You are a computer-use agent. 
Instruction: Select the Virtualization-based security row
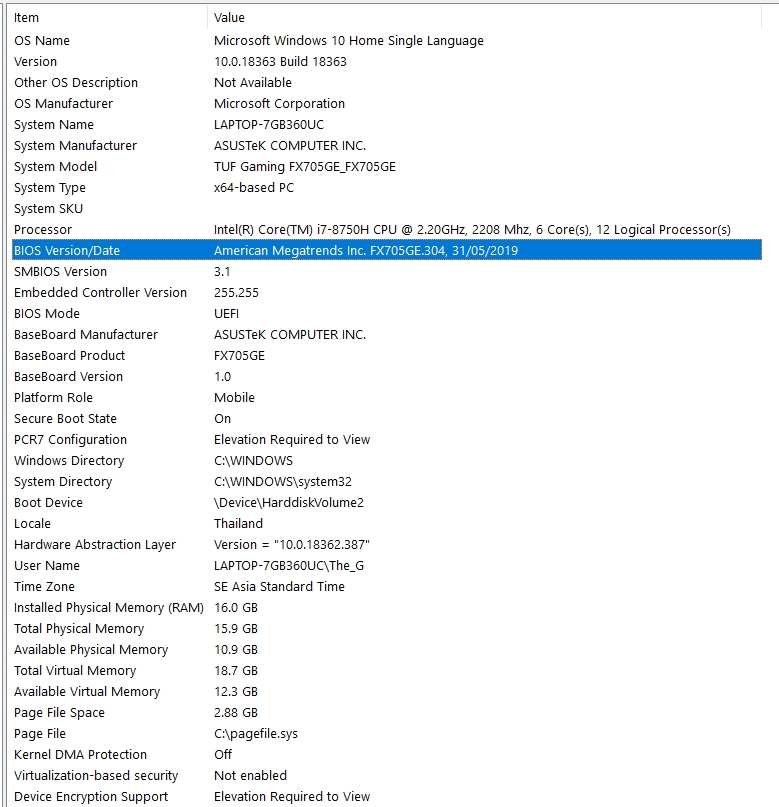pos(386,776)
